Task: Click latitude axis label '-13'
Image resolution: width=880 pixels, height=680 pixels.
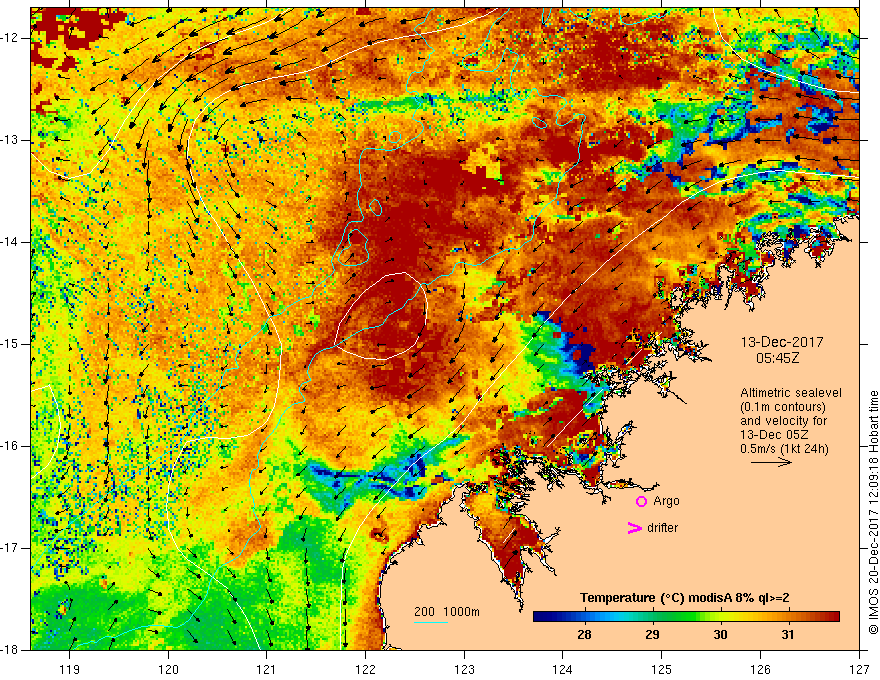Action: click(10, 140)
